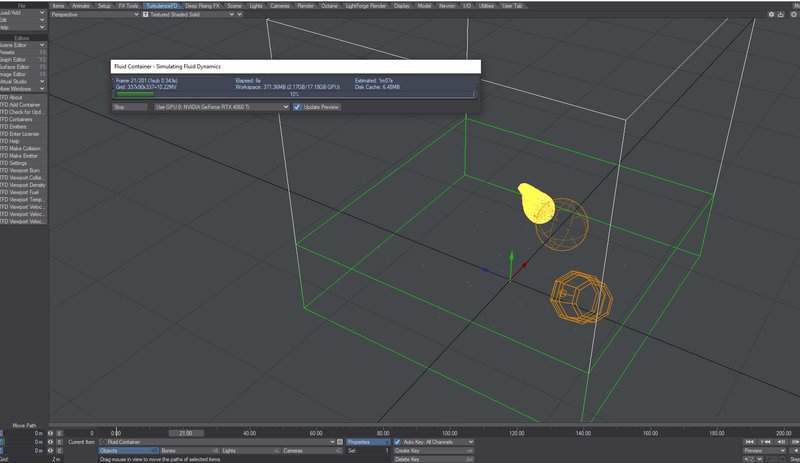Image resolution: width=800 pixels, height=463 pixels.
Task: Click the E envelope button in the green channel row
Action: (x=59, y=442)
